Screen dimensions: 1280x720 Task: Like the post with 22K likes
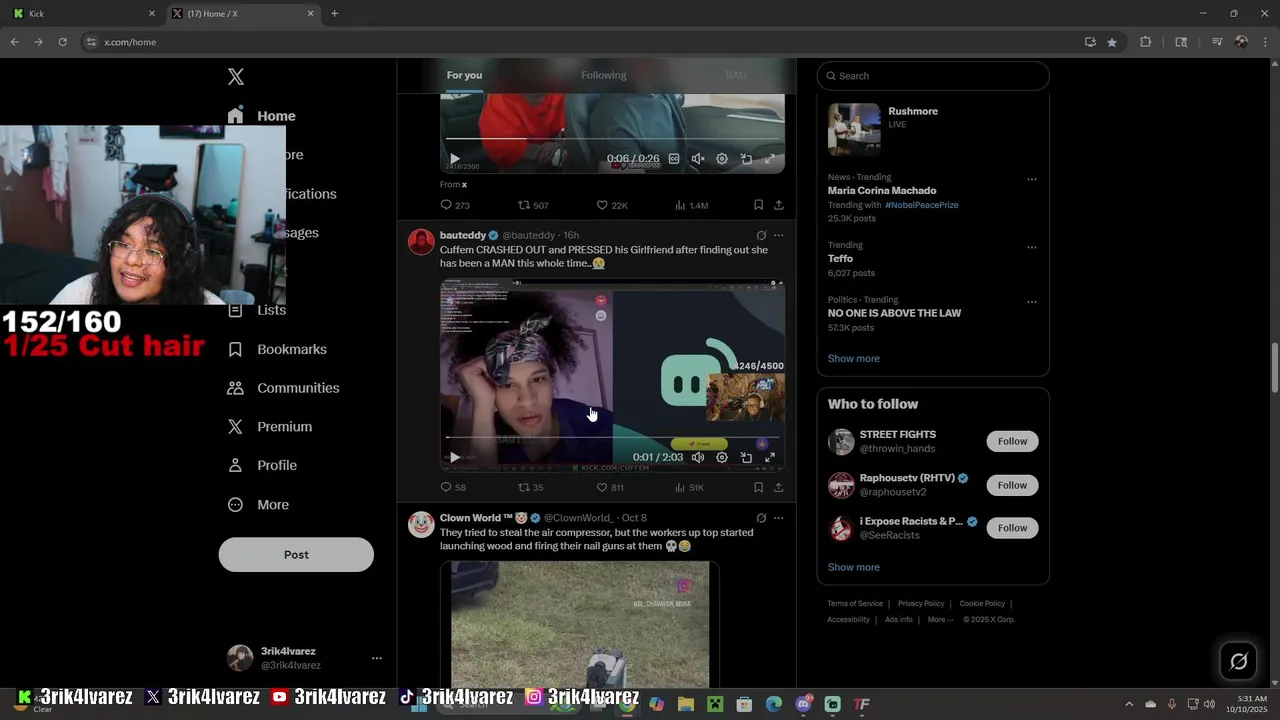[x=612, y=205]
